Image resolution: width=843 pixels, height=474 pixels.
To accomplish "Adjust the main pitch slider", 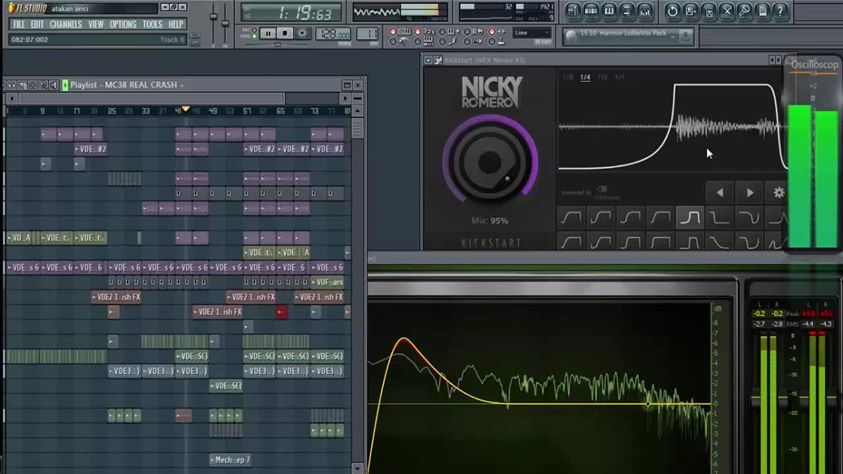I will (225, 24).
